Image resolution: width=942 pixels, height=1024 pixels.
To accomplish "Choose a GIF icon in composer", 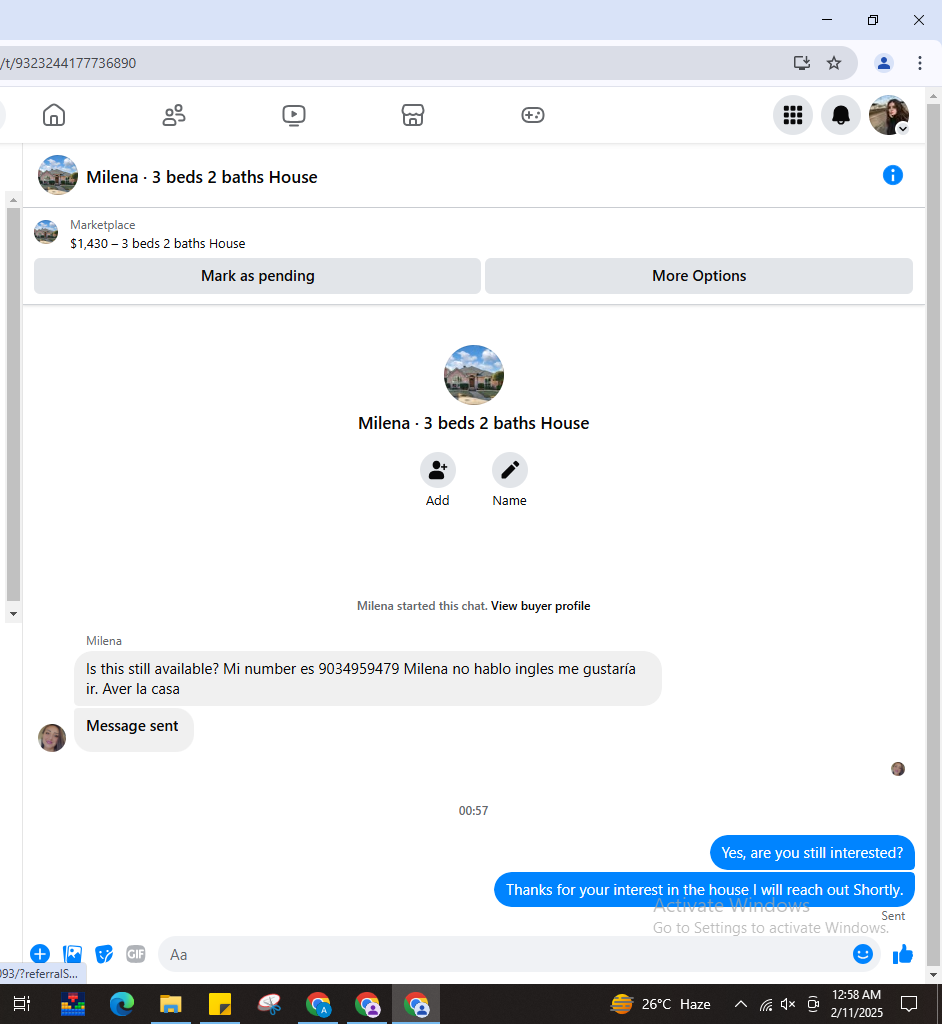I will point(136,954).
